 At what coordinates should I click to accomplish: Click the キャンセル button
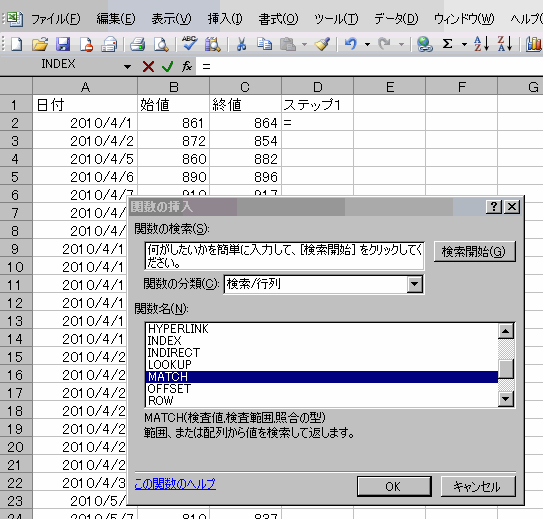click(478, 486)
